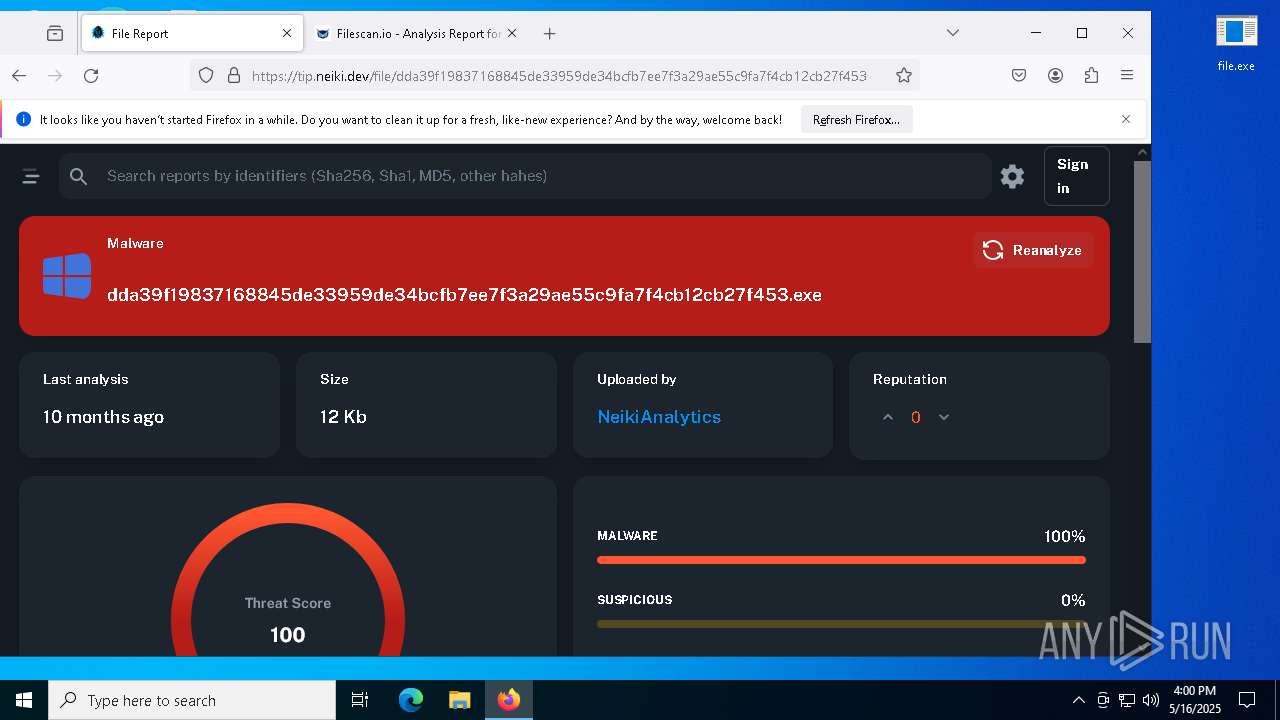Open the extensions puzzle icon
Screen dimensions: 1280x720
tap(1091, 75)
